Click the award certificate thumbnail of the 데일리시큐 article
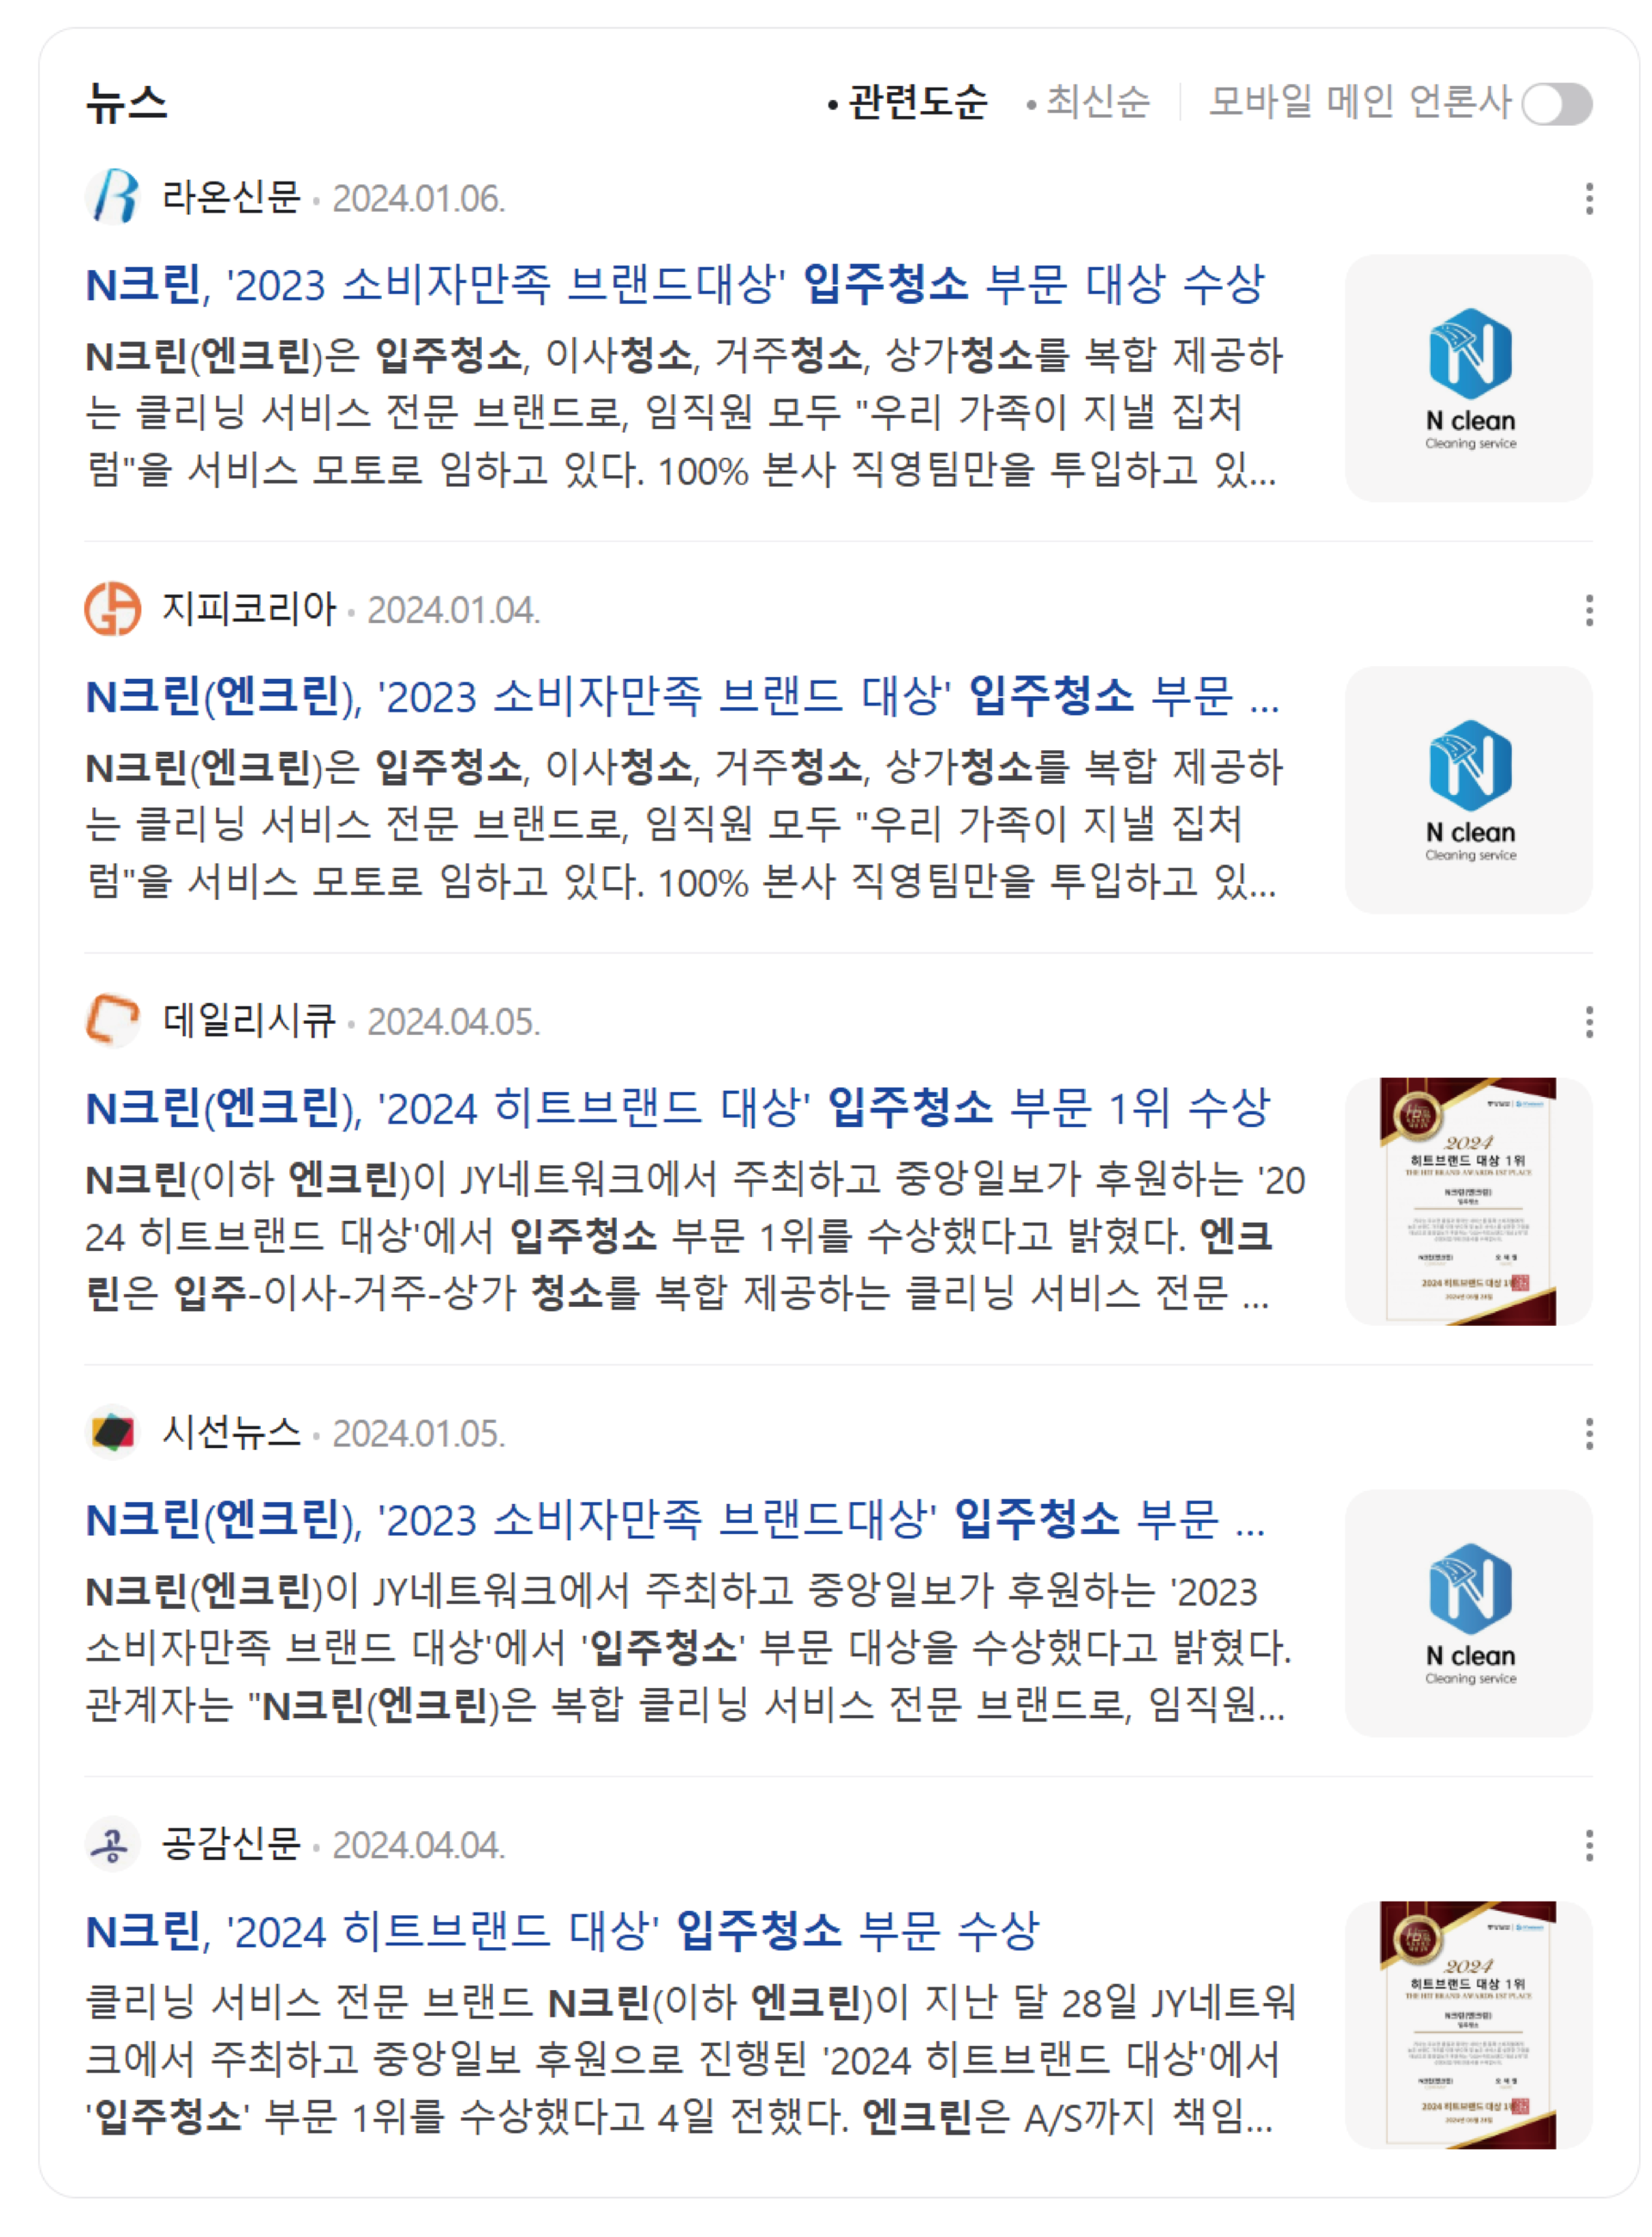Viewport: 1652px width, 2237px height. coord(1469,1201)
